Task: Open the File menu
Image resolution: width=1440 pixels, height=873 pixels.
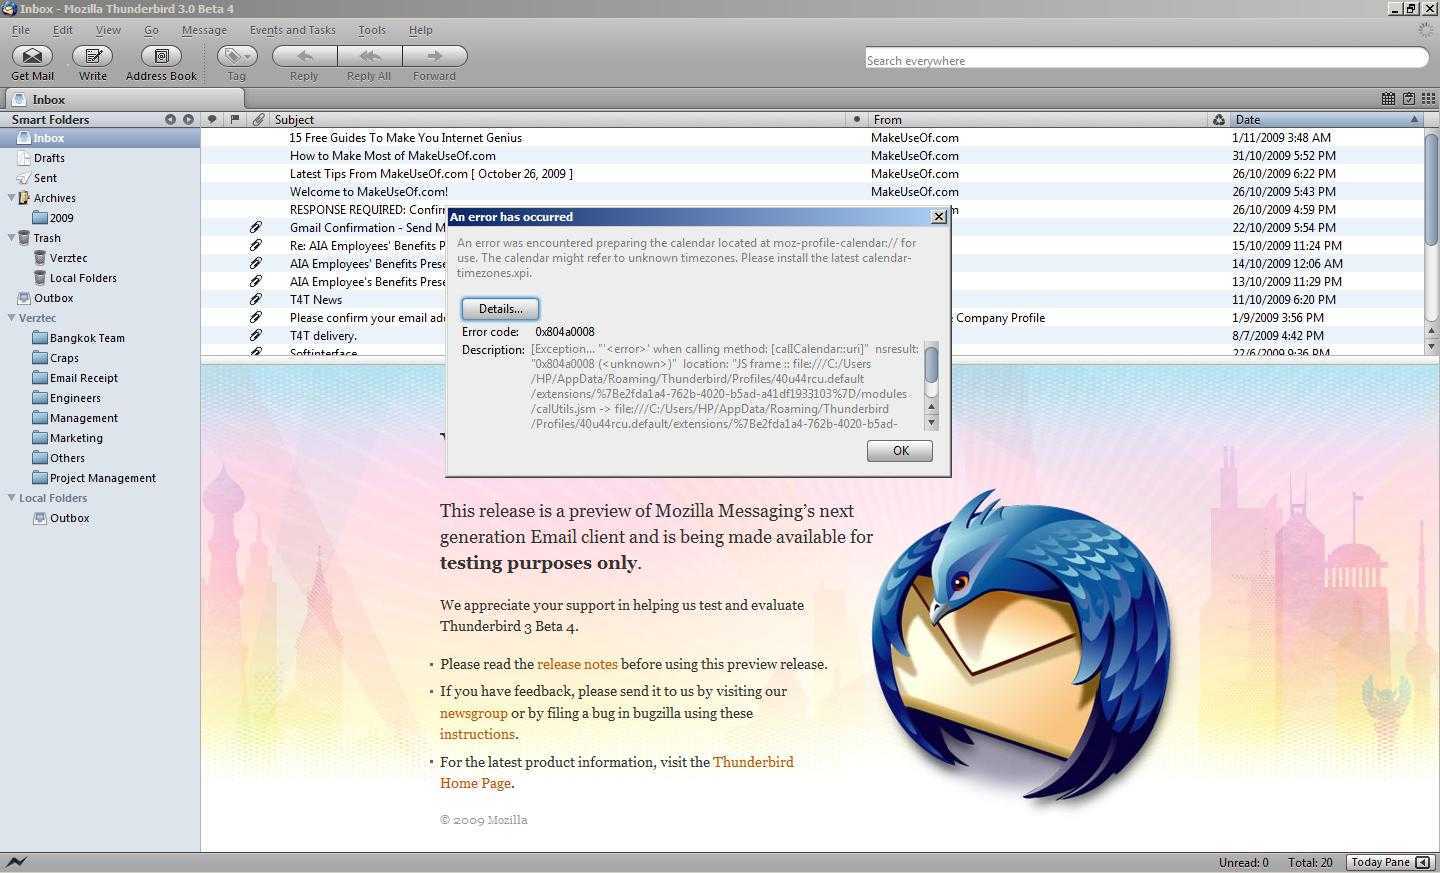Action: click(x=20, y=30)
